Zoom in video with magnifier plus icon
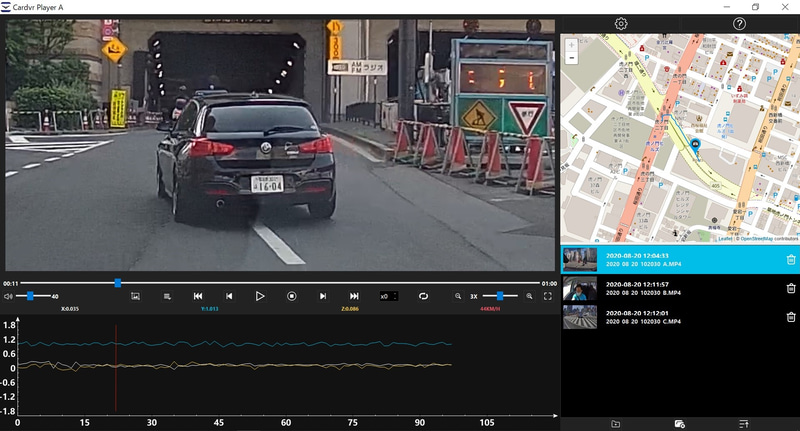Image resolution: width=800 pixels, height=431 pixels. (x=530, y=296)
